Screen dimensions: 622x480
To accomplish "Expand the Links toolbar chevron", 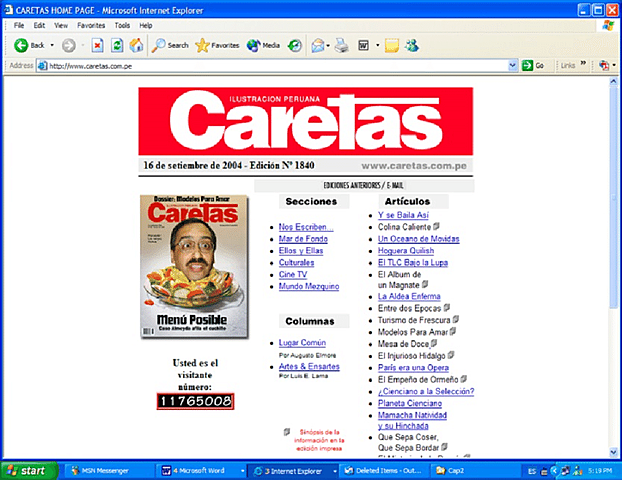I will 583,63.
